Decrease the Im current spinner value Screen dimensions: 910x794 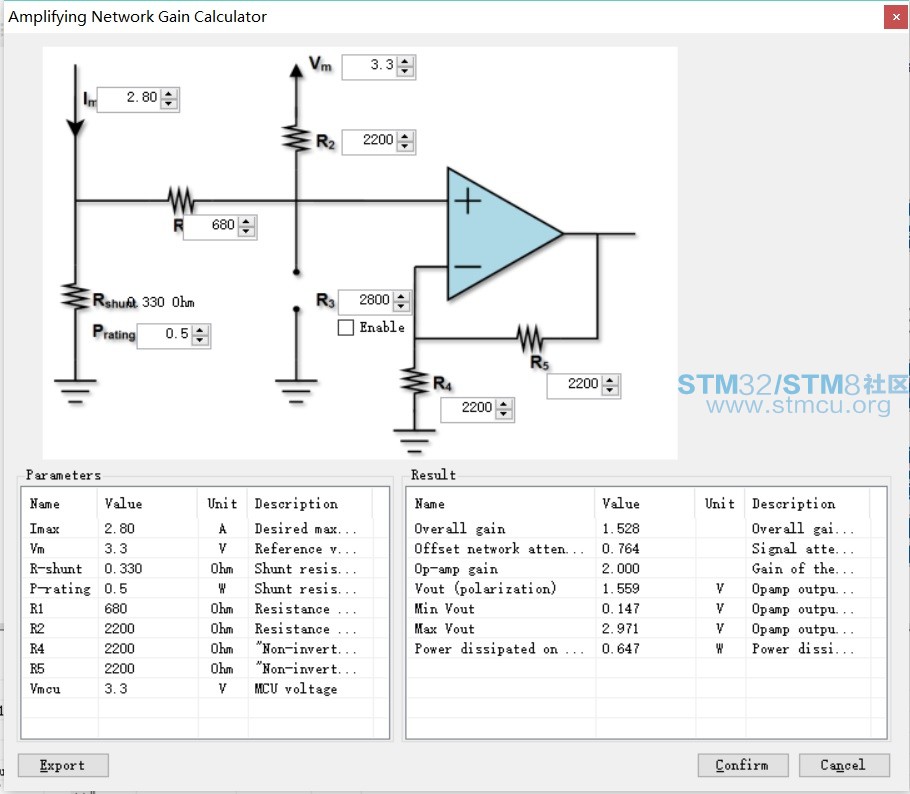click(x=168, y=104)
